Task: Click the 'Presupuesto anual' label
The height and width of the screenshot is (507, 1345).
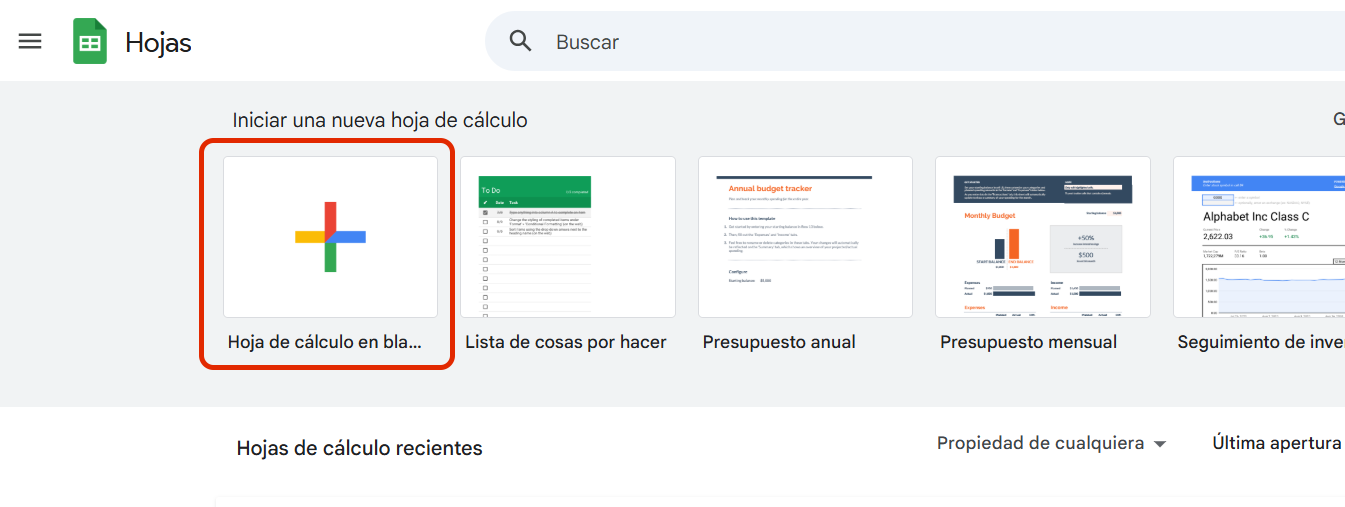Action: pos(779,342)
